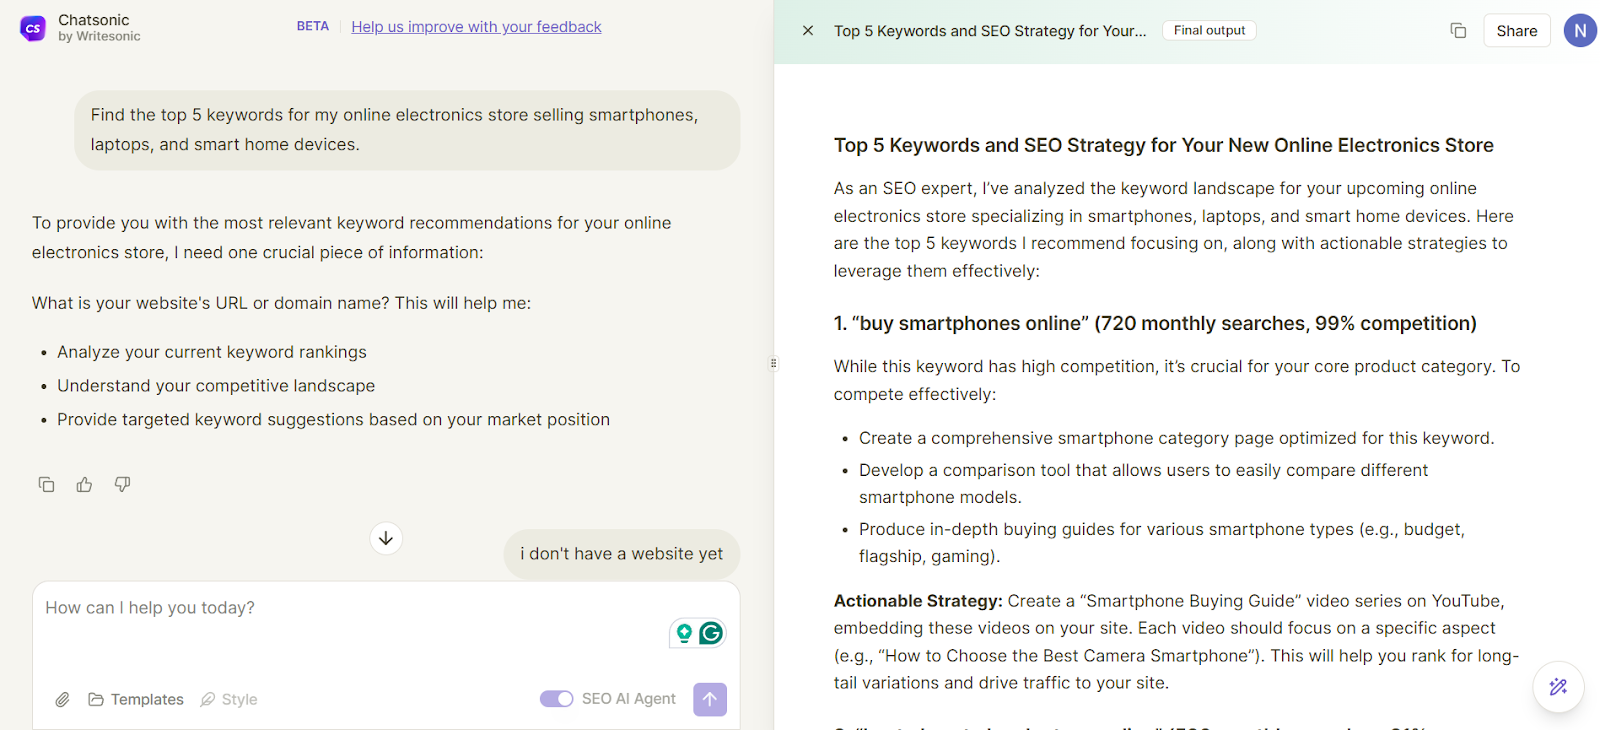
Task: Click 'Provide targeted keyword suggestions' bullet
Action: point(333,420)
